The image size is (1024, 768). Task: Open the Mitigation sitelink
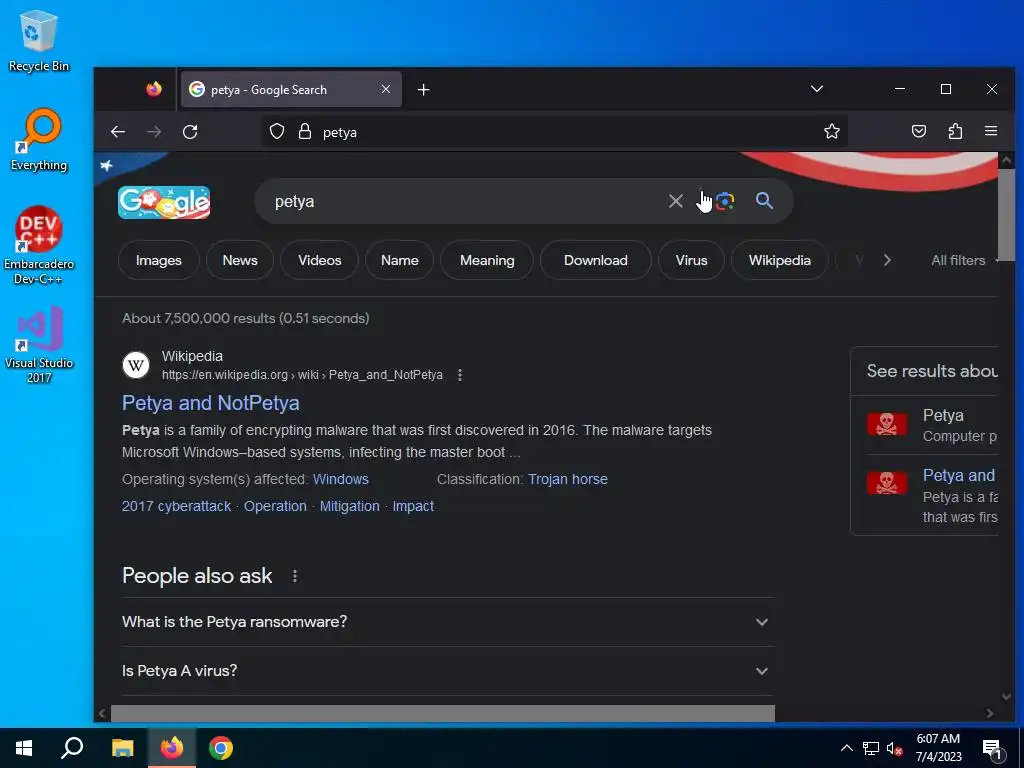pyautogui.click(x=349, y=506)
